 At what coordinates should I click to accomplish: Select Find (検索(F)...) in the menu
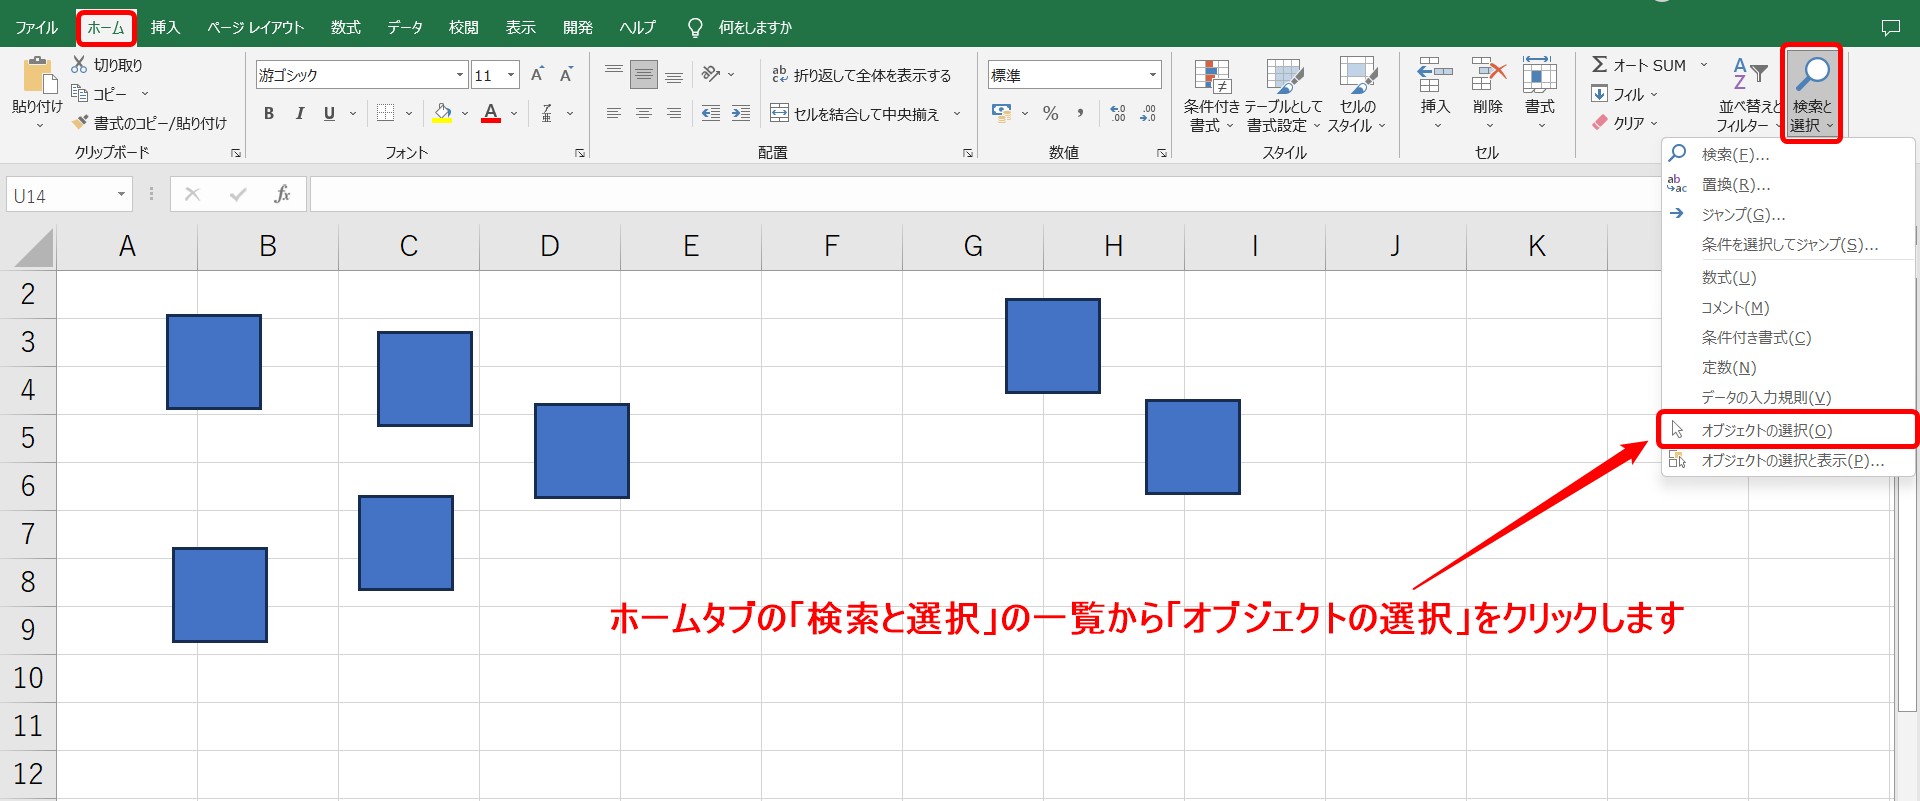1788,154
